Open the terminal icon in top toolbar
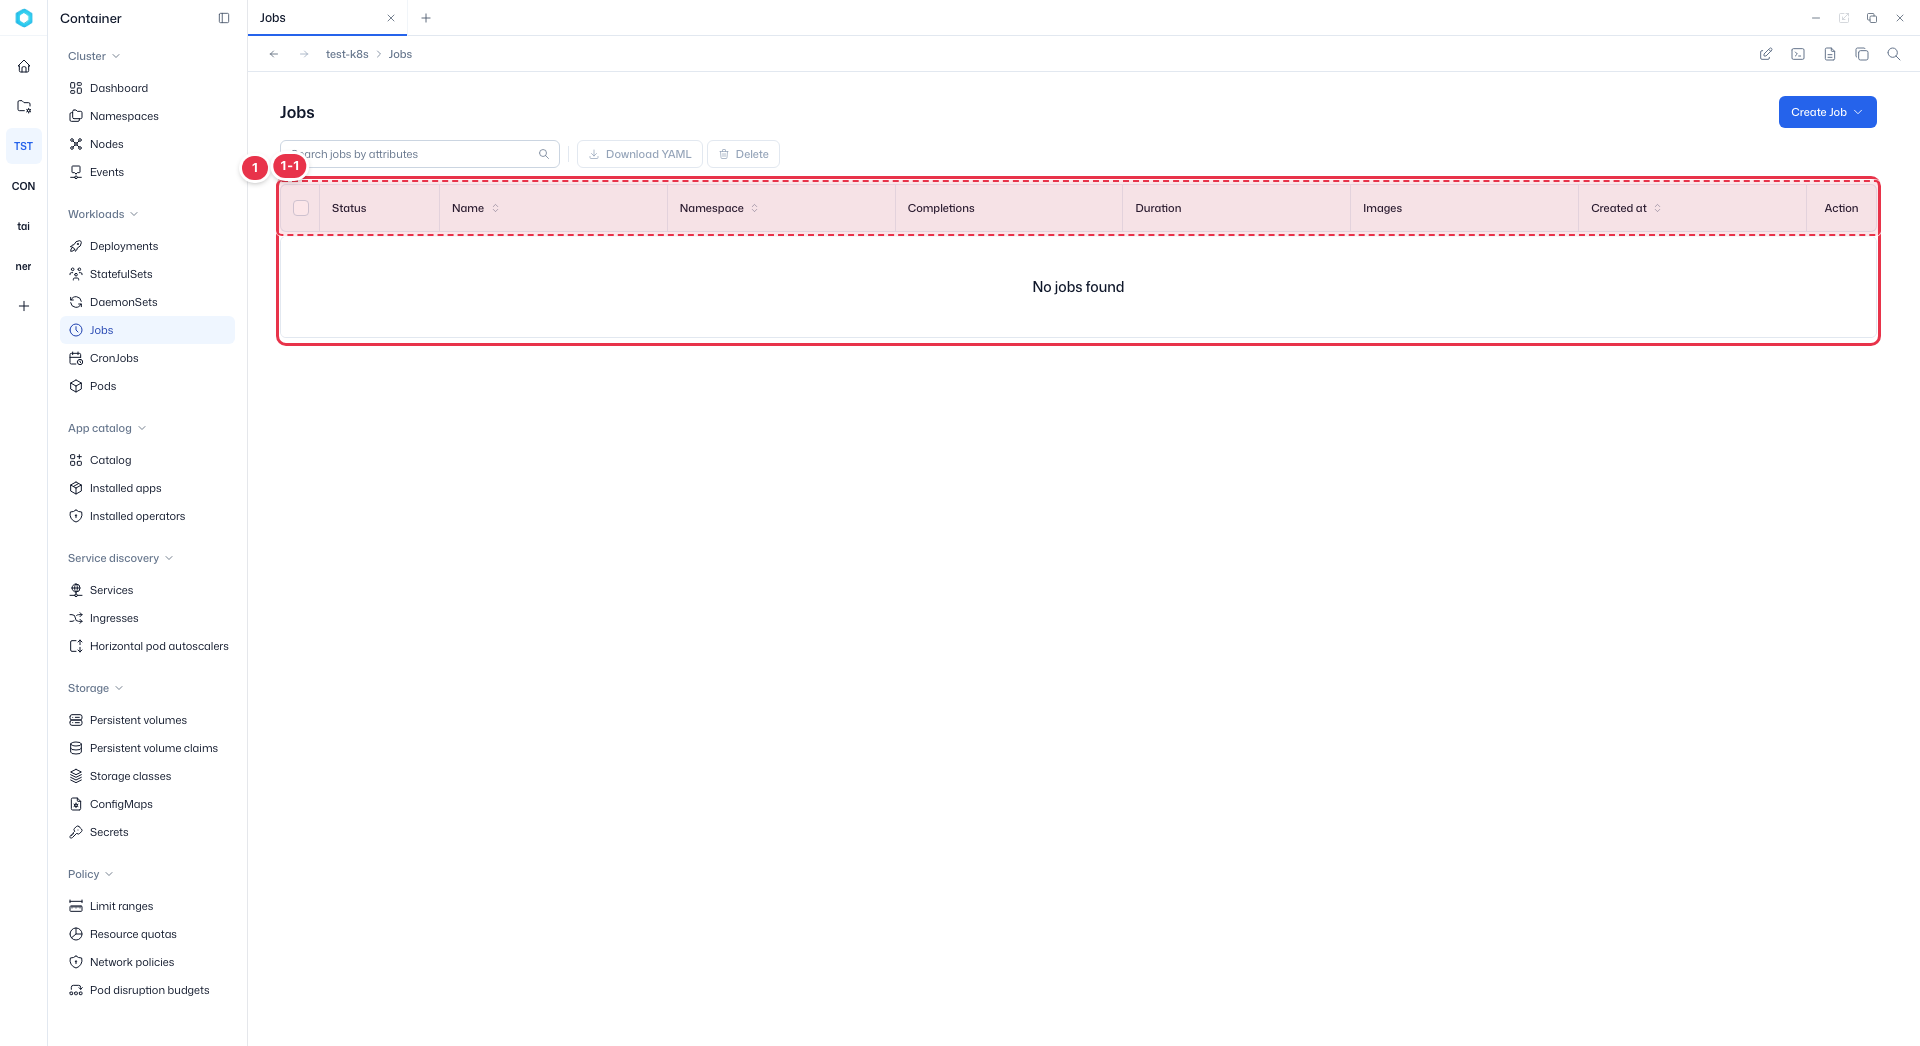Screen dimensions: 1920x1046 [1798, 54]
